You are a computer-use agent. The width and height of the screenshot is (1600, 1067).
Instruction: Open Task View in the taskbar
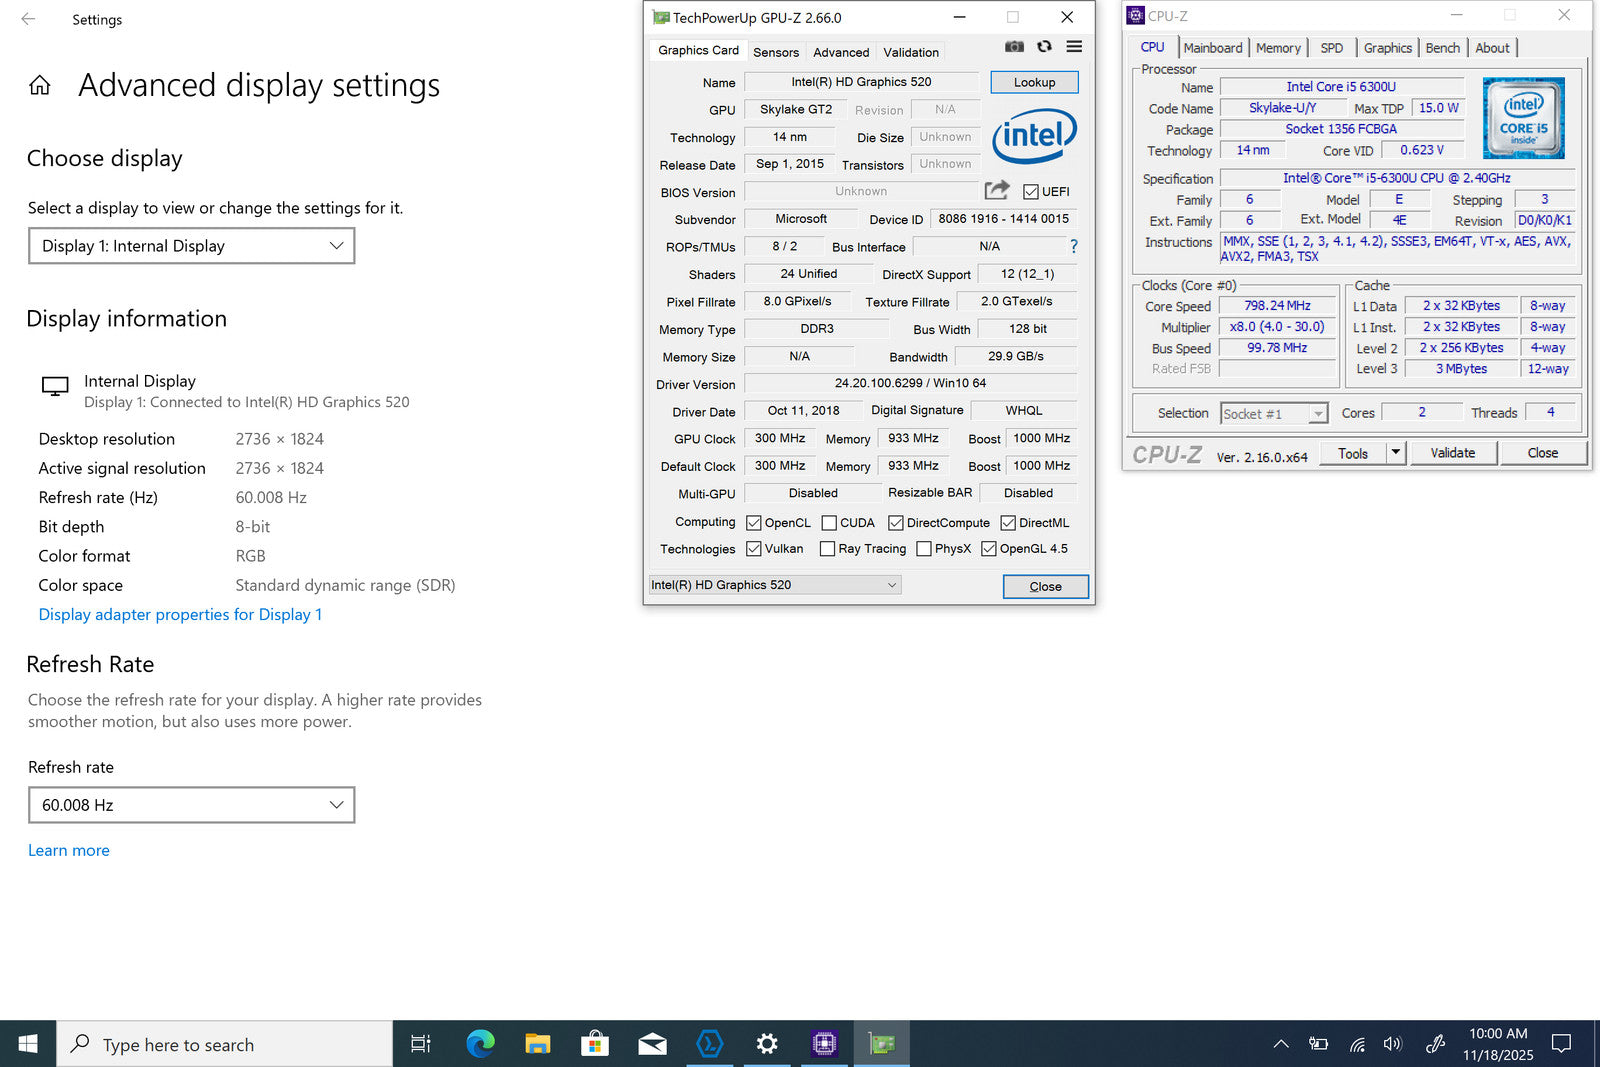[421, 1044]
